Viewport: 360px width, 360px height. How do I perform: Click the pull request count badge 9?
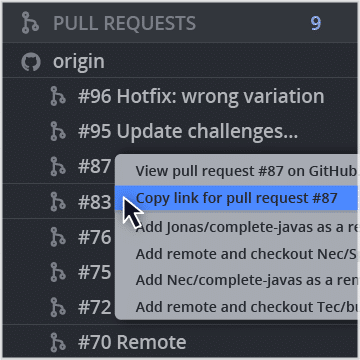[316, 23]
